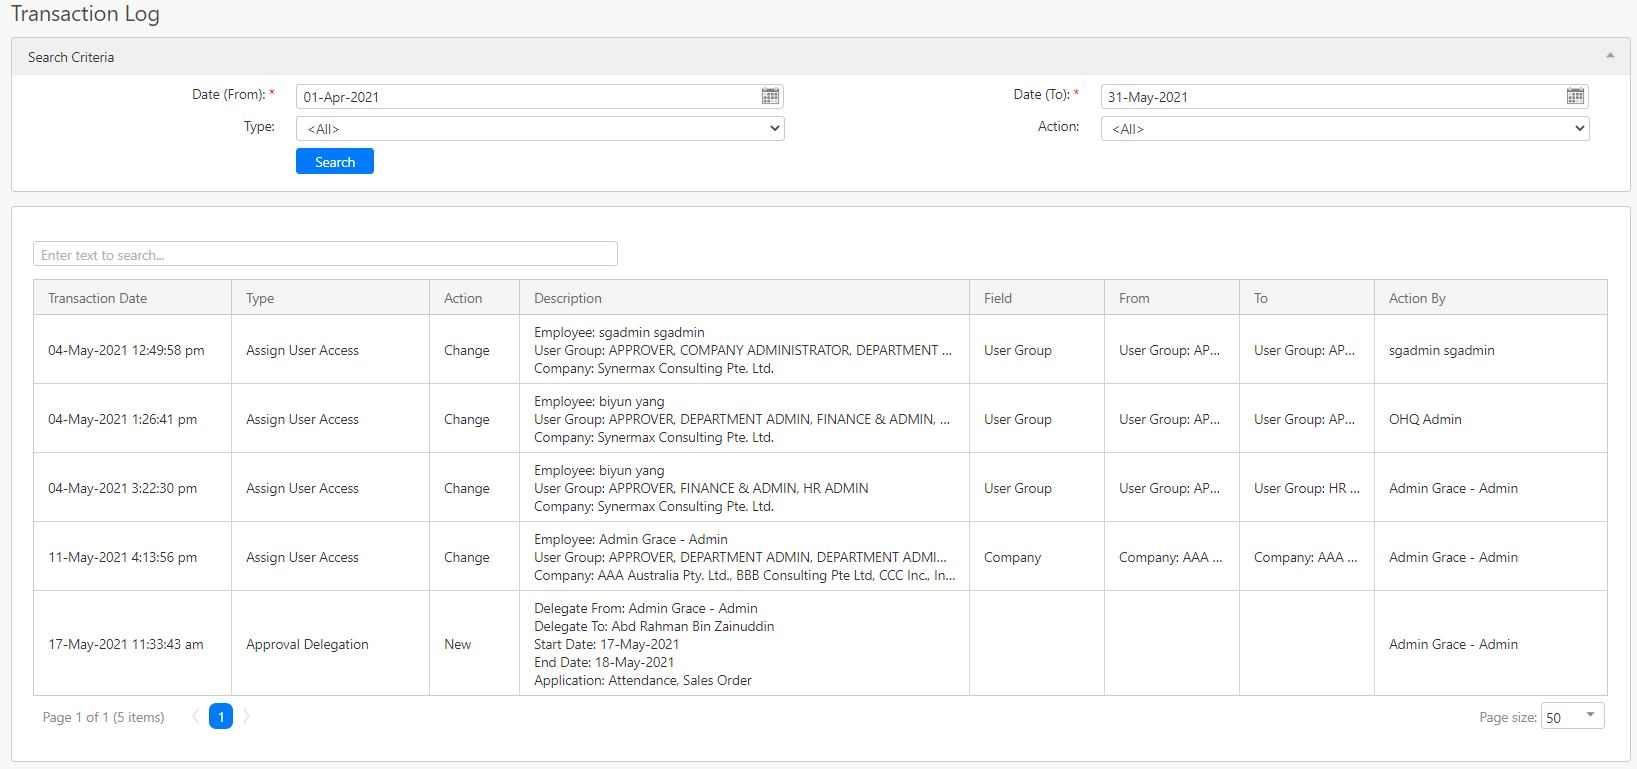Sort by Transaction Date column header
Viewport: 1637px width, 769px height.
(x=132, y=298)
